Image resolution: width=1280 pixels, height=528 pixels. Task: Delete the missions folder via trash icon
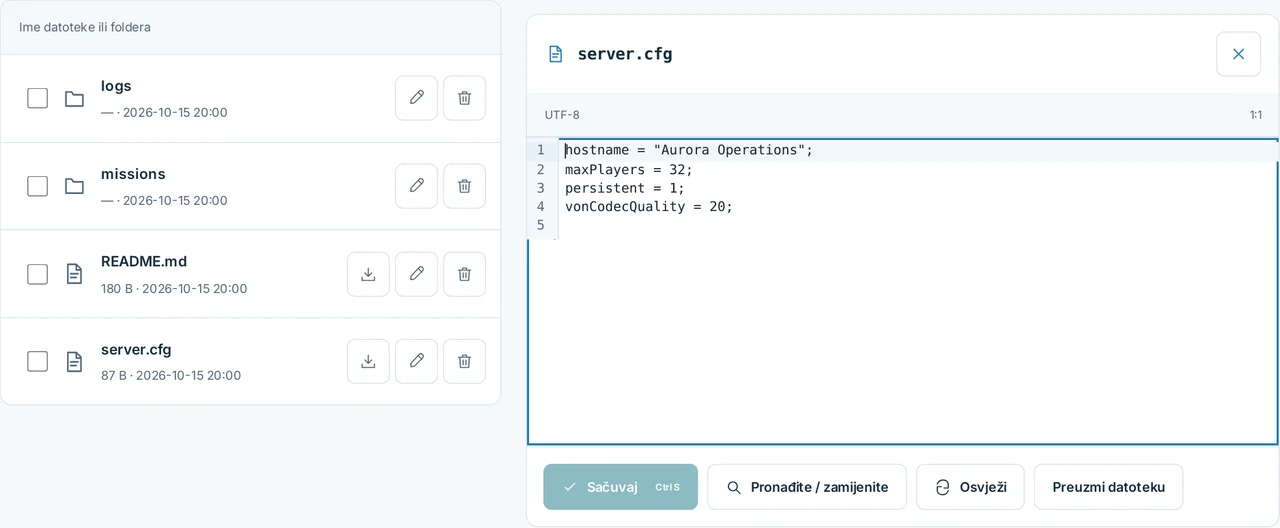[464, 186]
